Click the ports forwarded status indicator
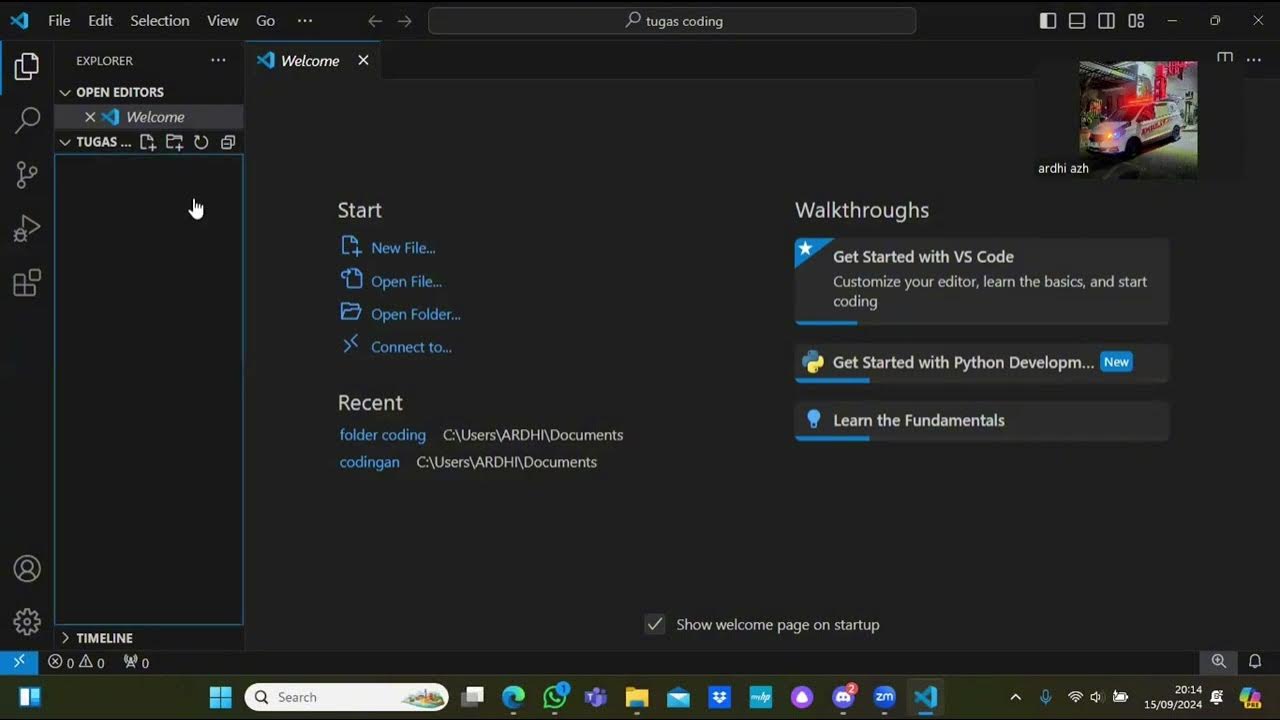This screenshot has height=720, width=1280. click(136, 662)
